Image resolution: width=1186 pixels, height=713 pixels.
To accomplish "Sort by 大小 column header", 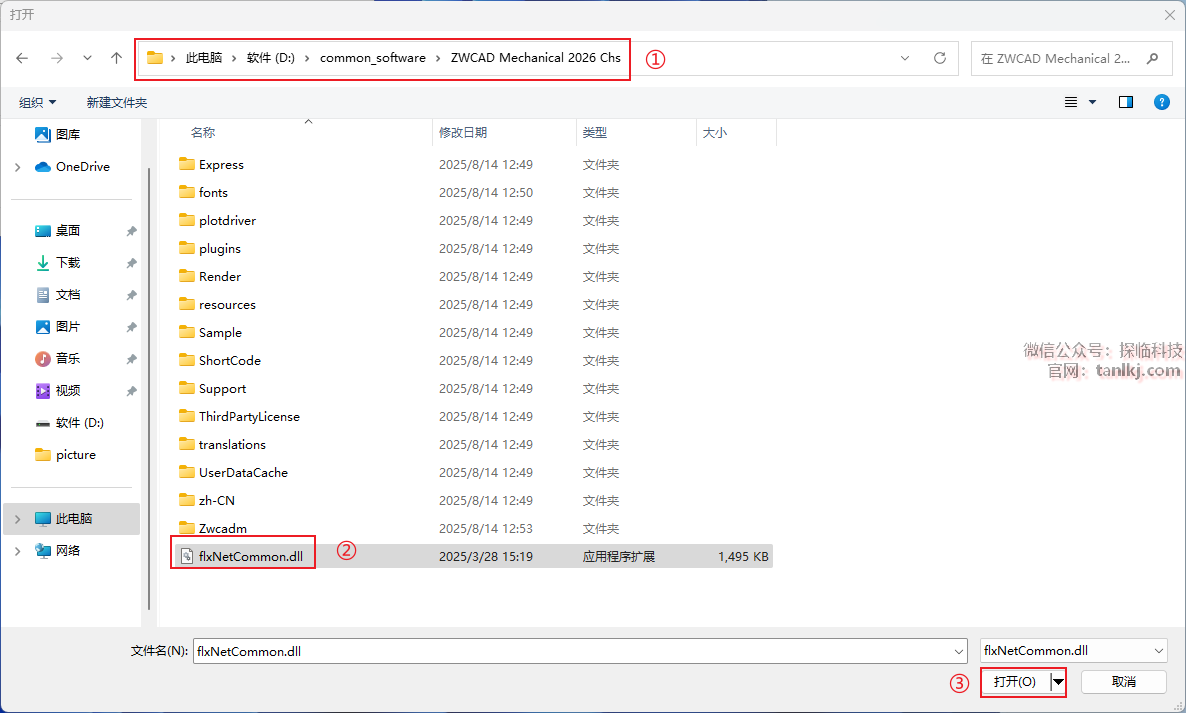I will [715, 132].
